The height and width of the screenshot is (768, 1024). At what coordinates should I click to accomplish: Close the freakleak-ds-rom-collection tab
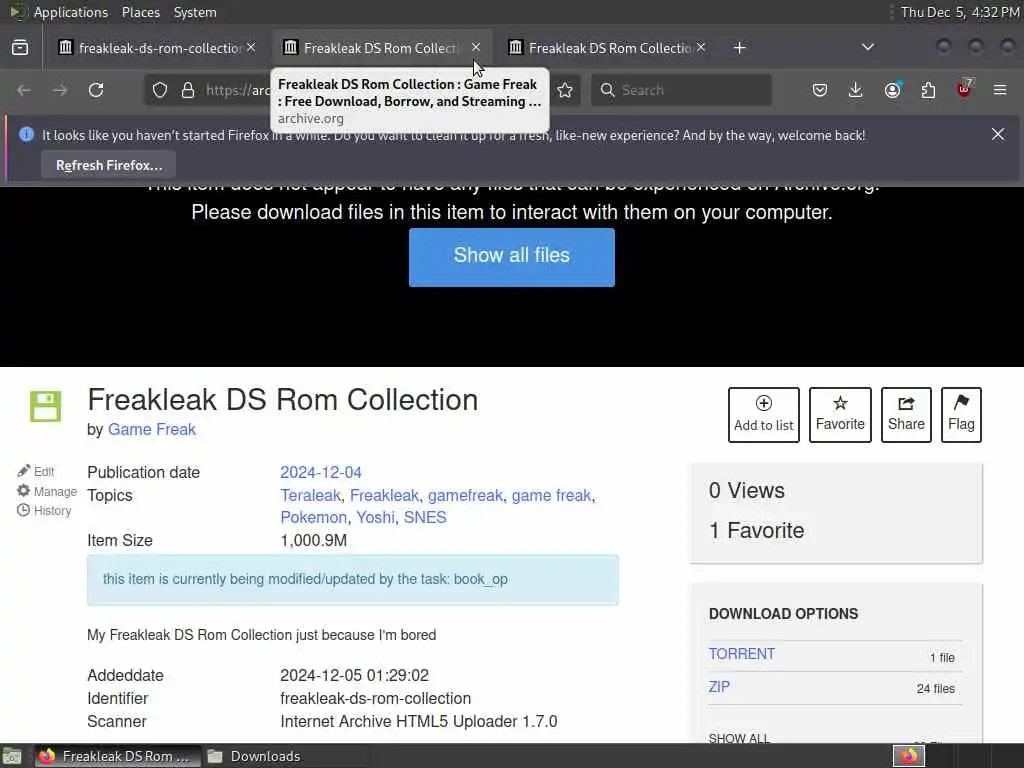(x=251, y=48)
